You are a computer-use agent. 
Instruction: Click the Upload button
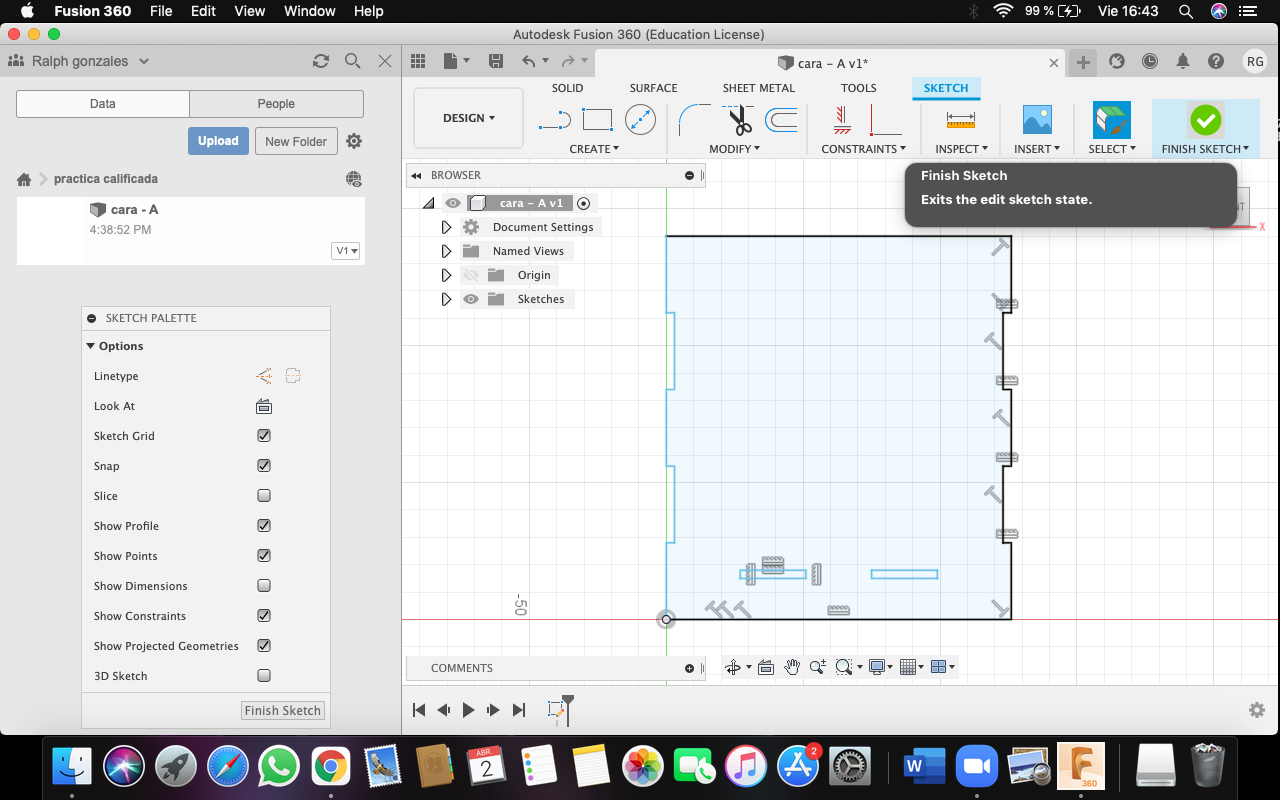(x=218, y=141)
